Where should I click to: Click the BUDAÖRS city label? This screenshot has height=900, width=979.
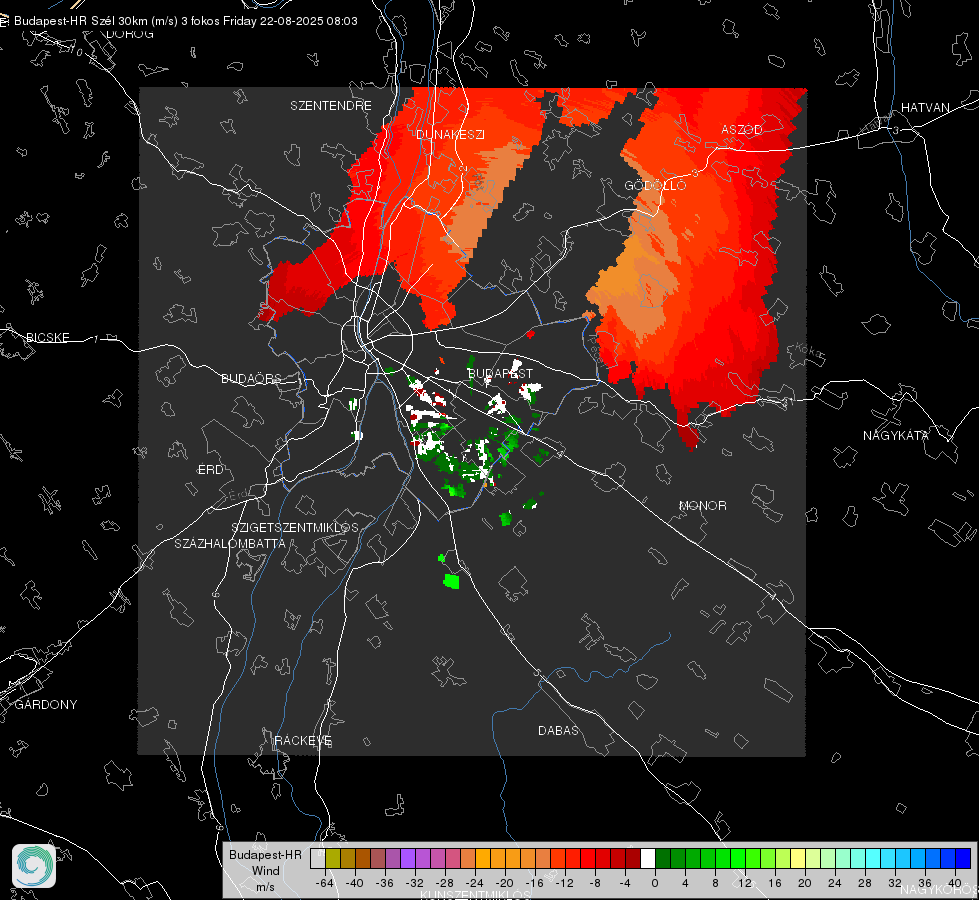(x=252, y=378)
